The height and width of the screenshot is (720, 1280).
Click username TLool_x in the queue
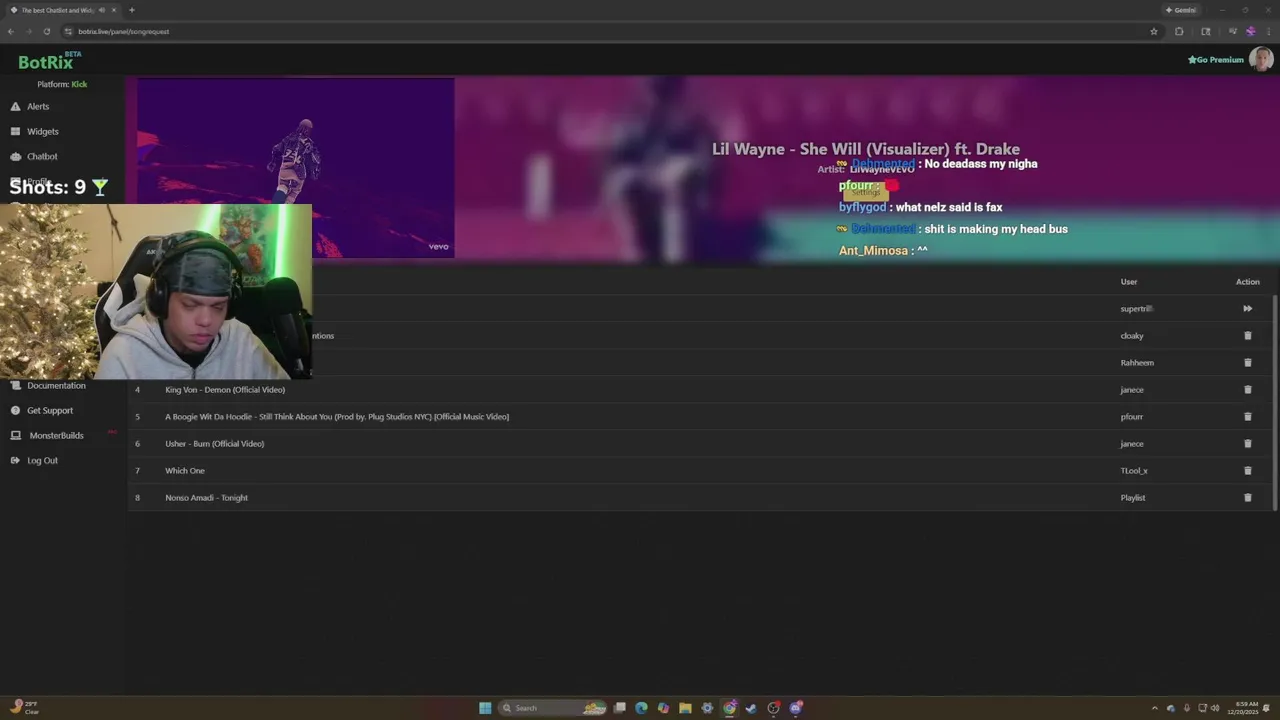pos(1133,471)
